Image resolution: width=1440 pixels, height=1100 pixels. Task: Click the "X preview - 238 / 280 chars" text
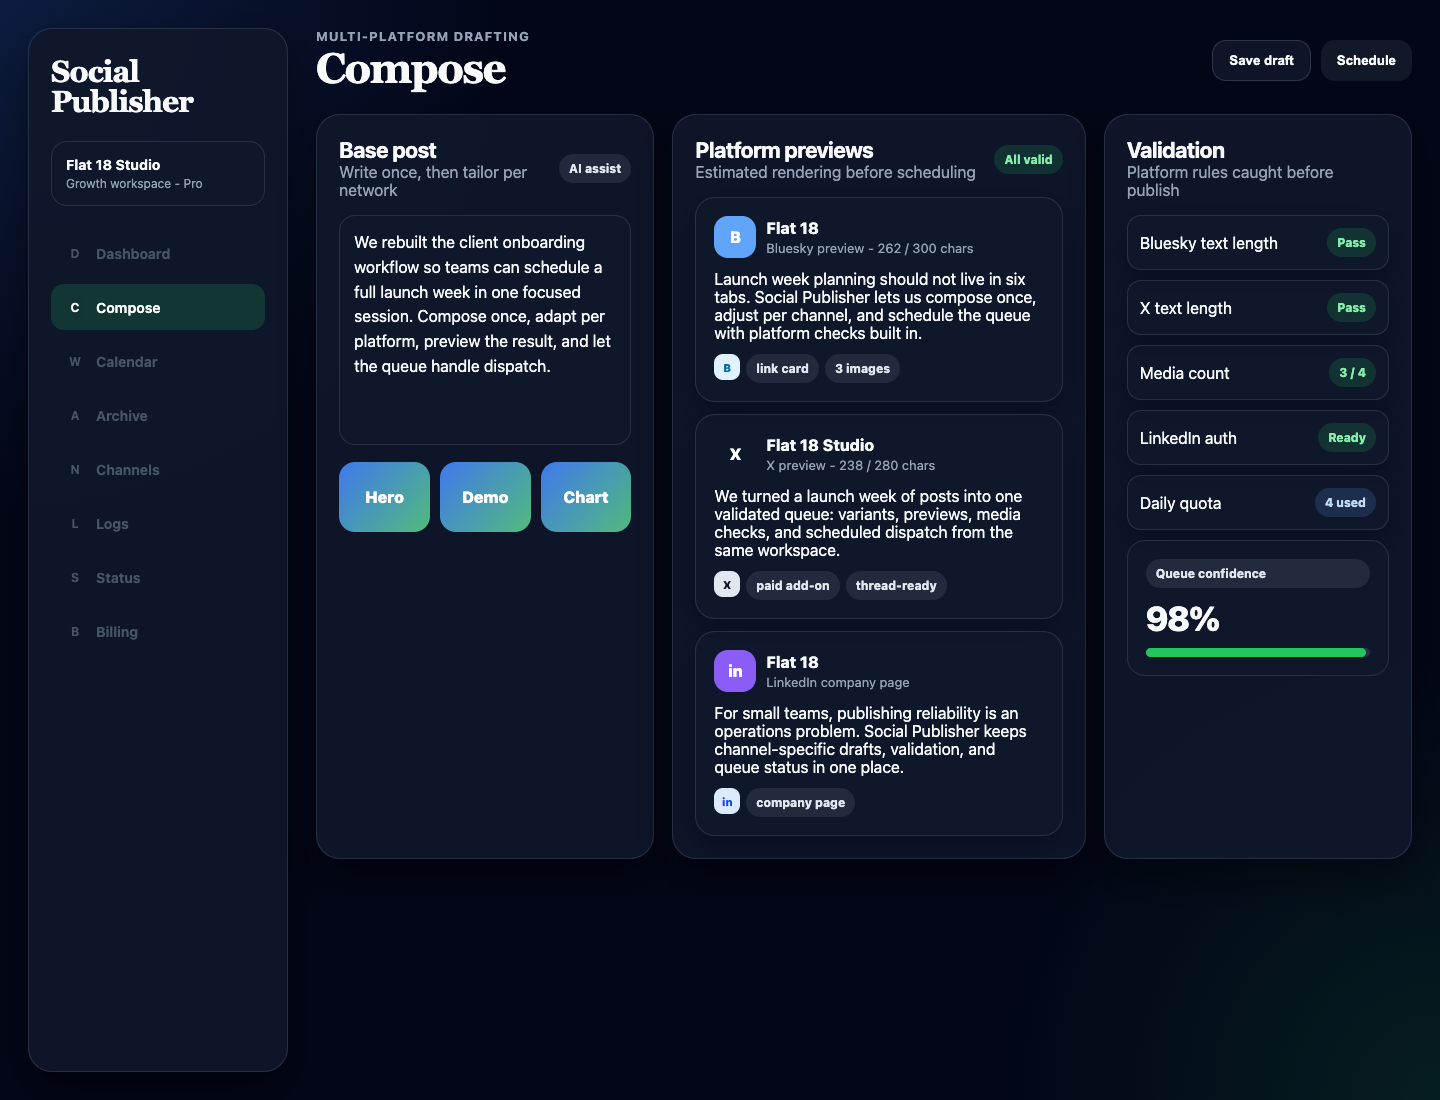[x=850, y=465]
